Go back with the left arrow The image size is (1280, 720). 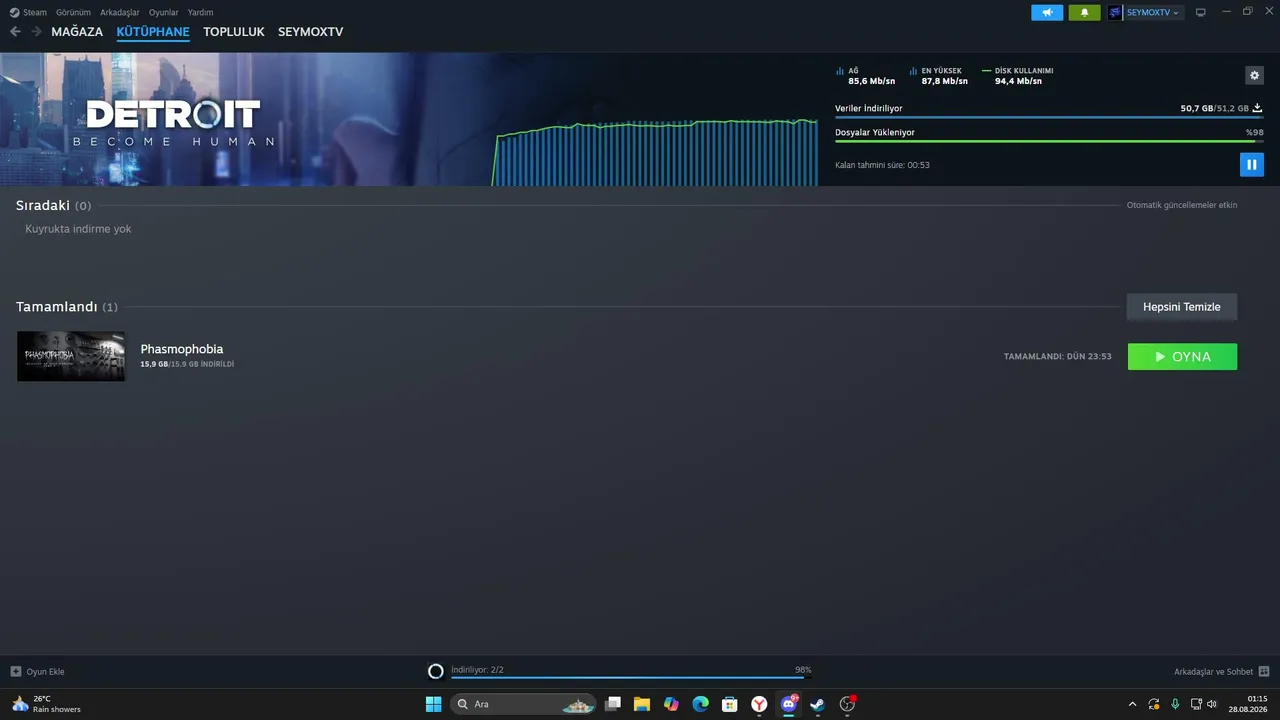pyautogui.click(x=15, y=32)
